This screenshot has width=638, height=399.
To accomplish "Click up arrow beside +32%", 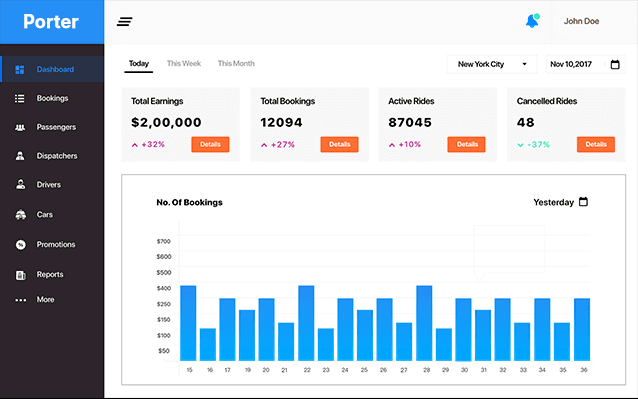I will click(135, 145).
